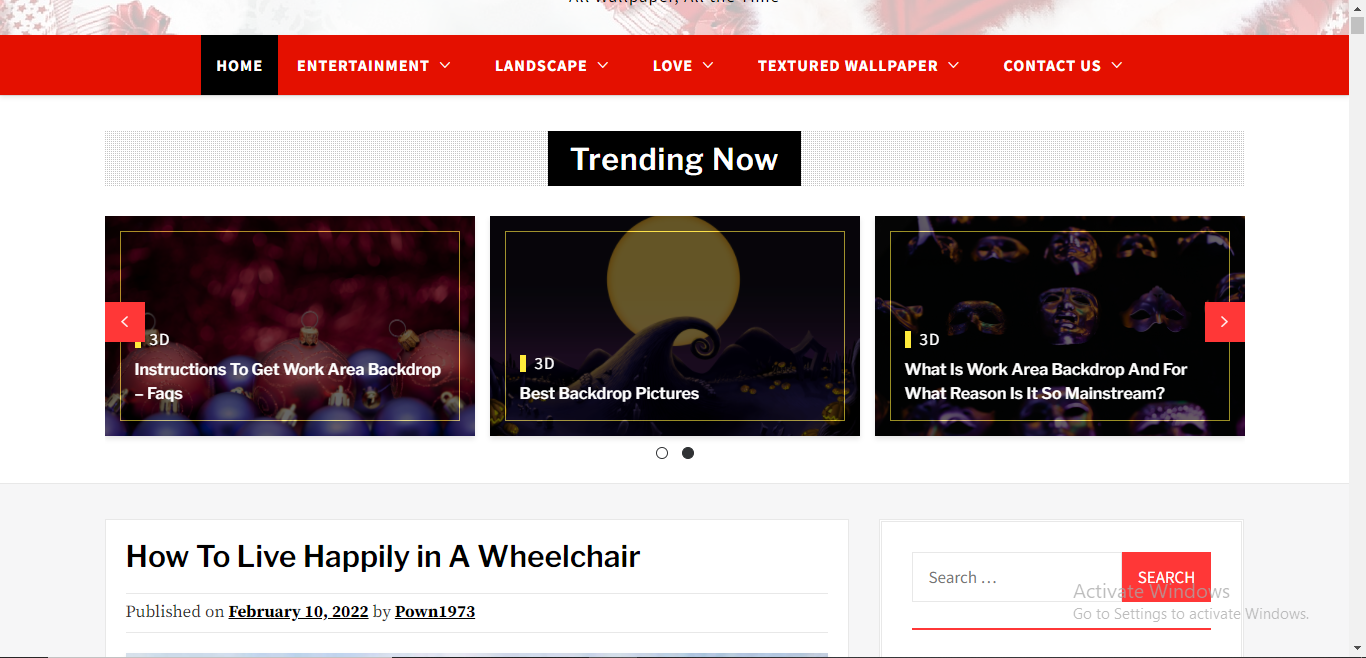
Task: Open the Entertainment menu item
Action: [x=363, y=66]
